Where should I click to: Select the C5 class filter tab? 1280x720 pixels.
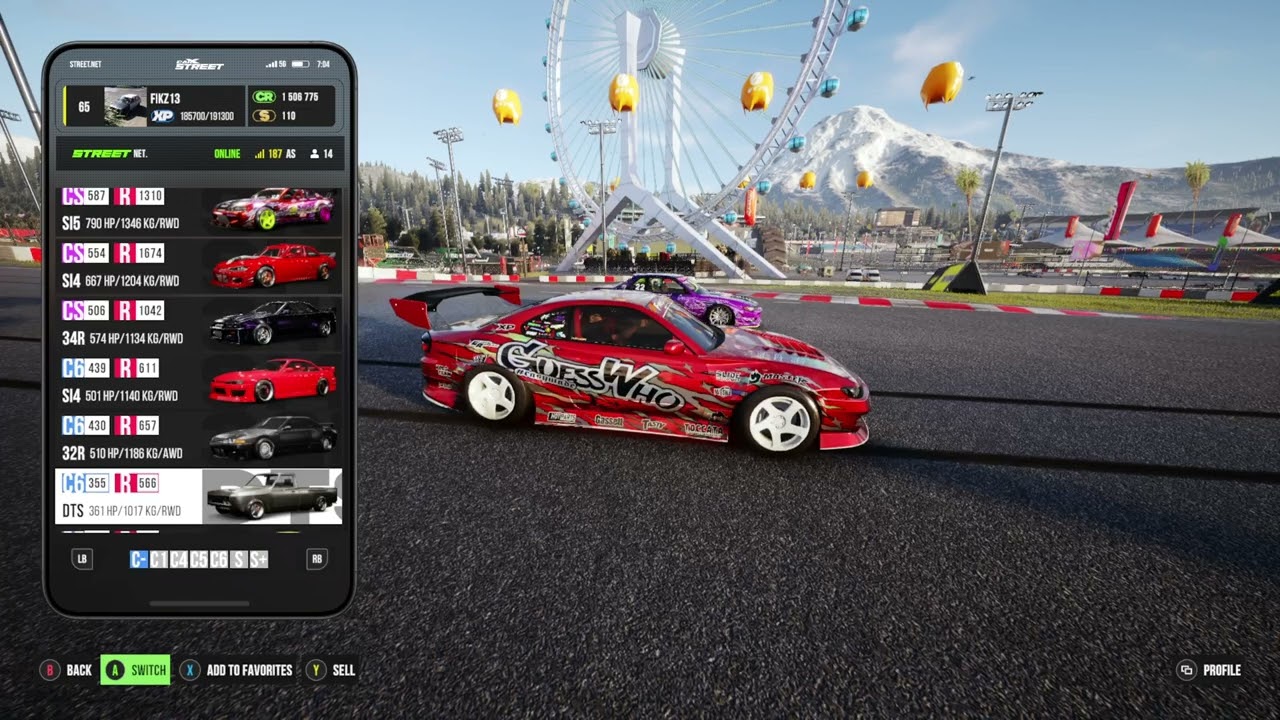coord(198,559)
